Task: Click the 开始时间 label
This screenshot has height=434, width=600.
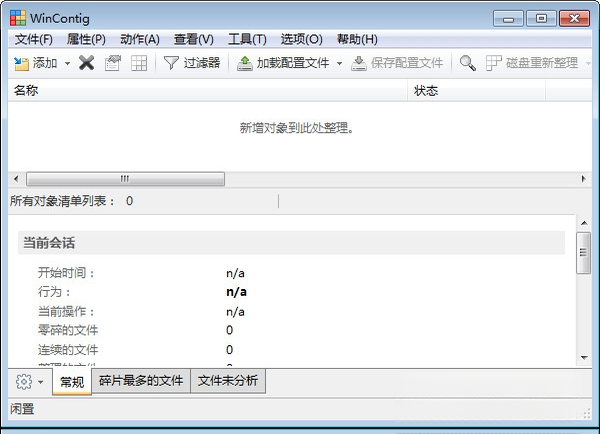Action: pyautogui.click(x=66, y=273)
